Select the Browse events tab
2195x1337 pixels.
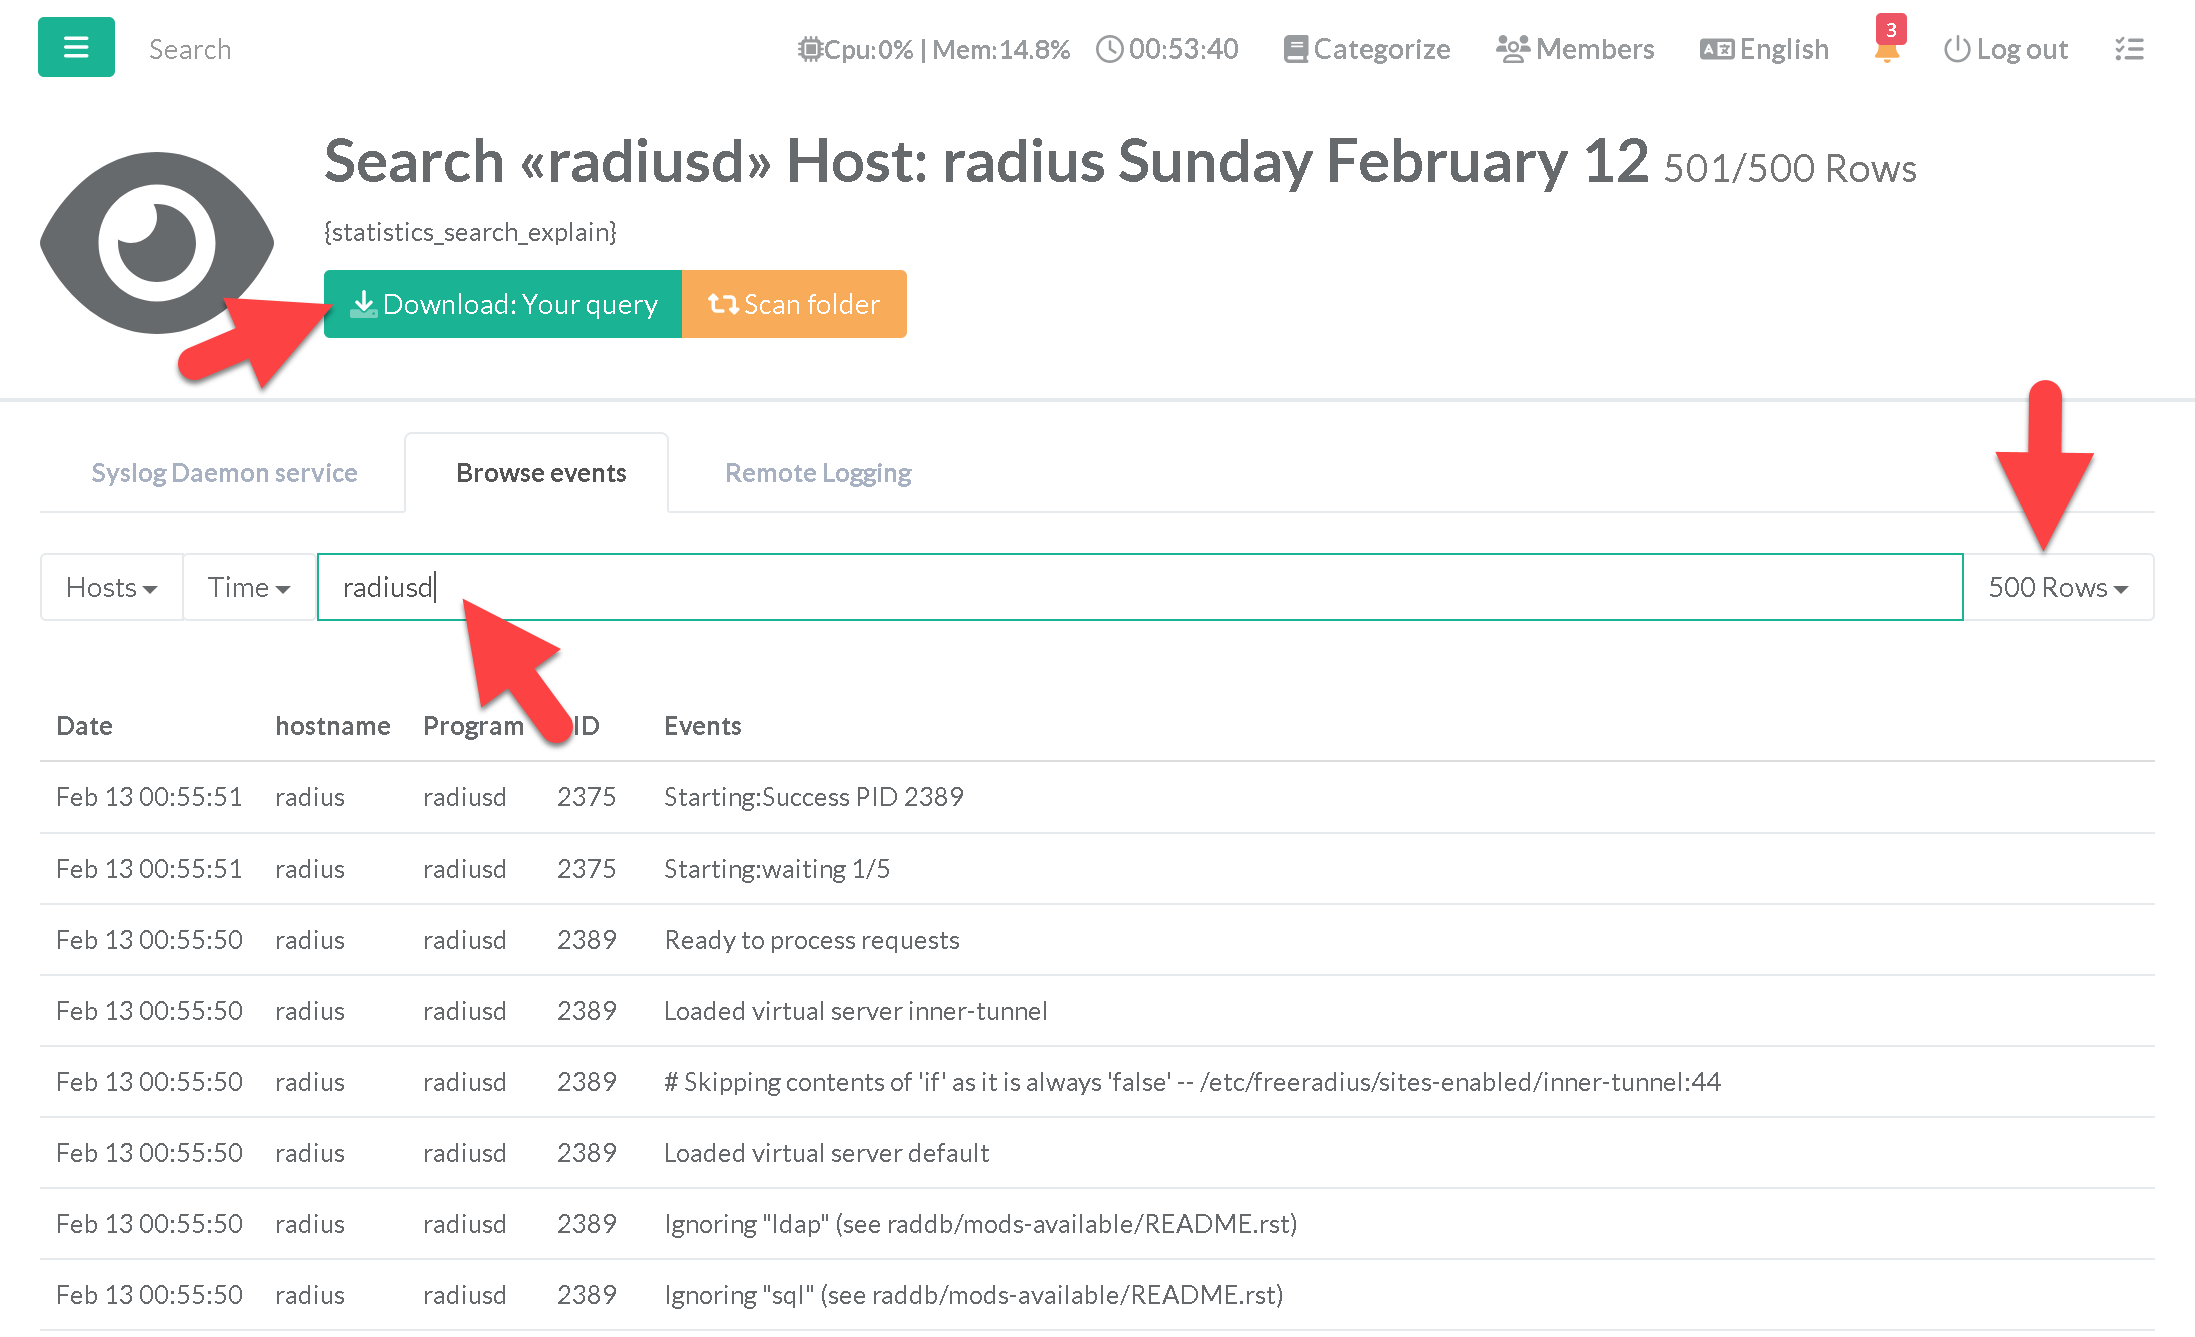[541, 472]
